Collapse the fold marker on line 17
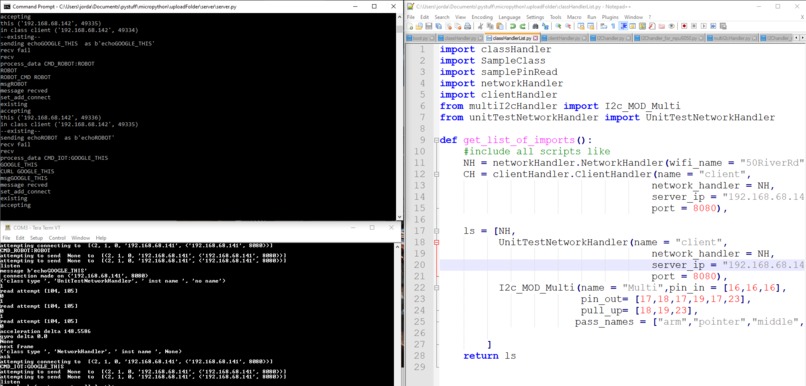806x386 pixels. click(437, 231)
